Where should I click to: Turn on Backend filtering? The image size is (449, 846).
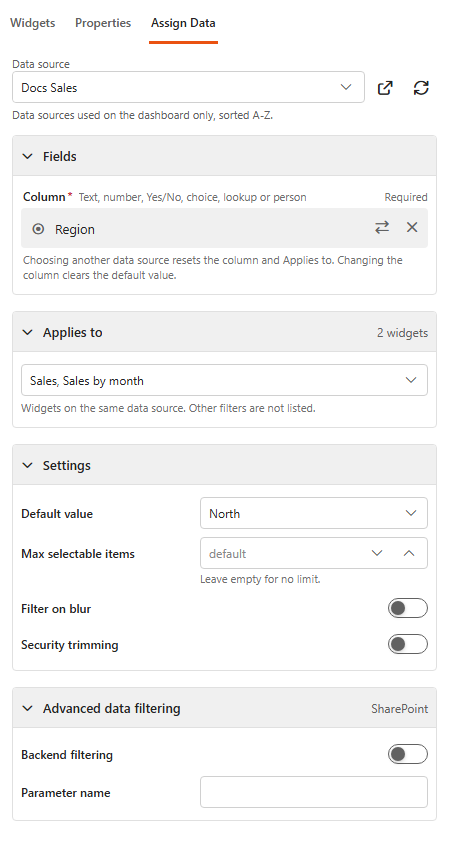click(x=407, y=754)
